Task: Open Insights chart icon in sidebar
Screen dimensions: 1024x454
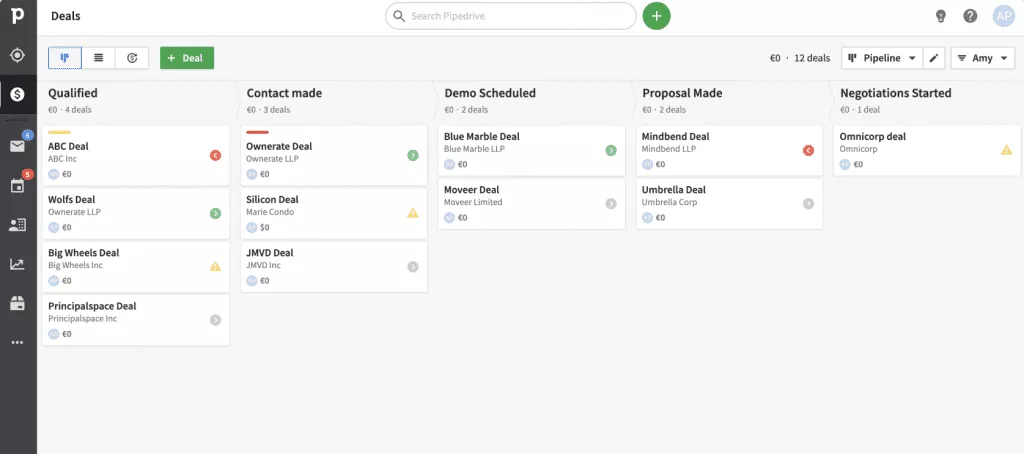Action: coord(17,264)
